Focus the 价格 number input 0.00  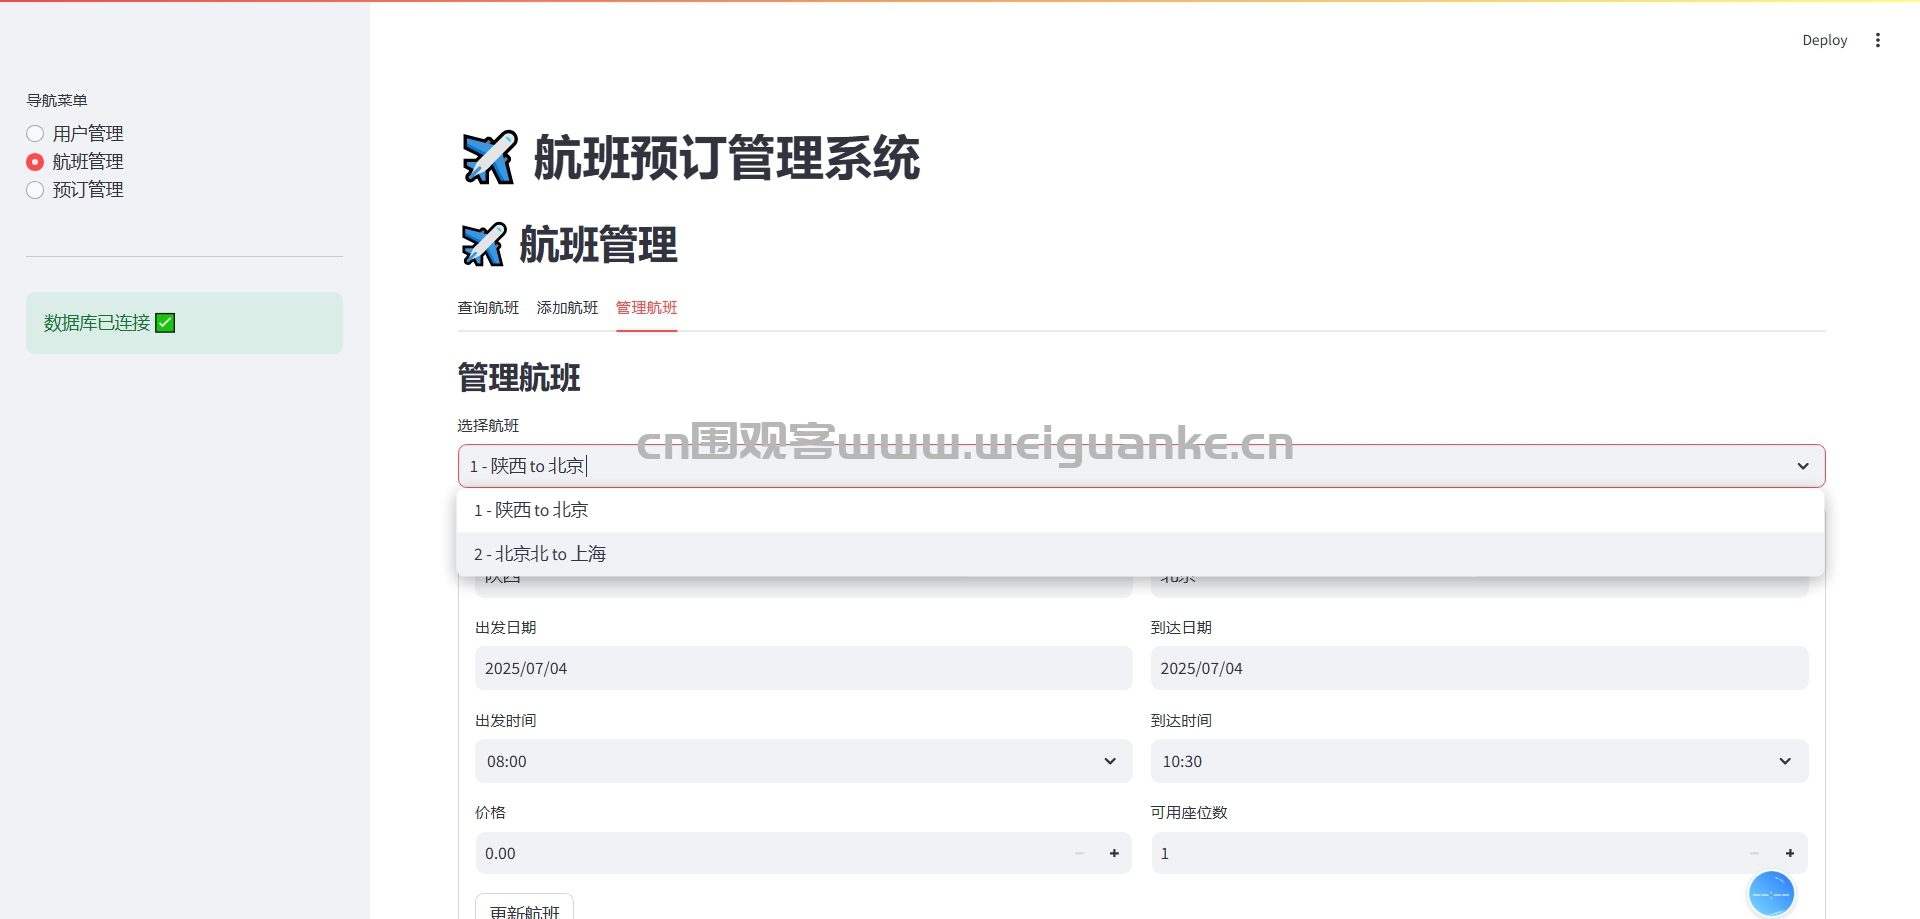pyautogui.click(x=768, y=853)
